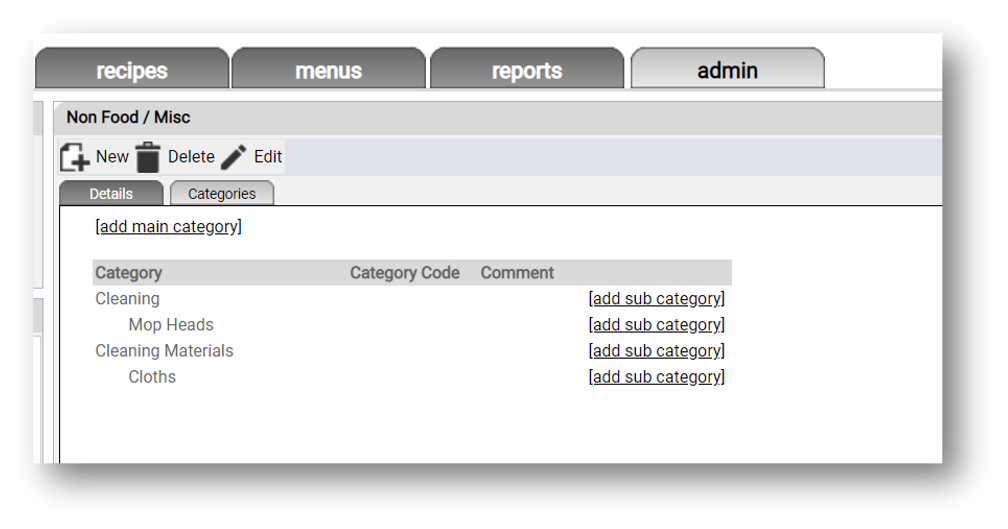The image size is (1008, 529).
Task: Add sub category to Mop Heads
Action: (657, 325)
